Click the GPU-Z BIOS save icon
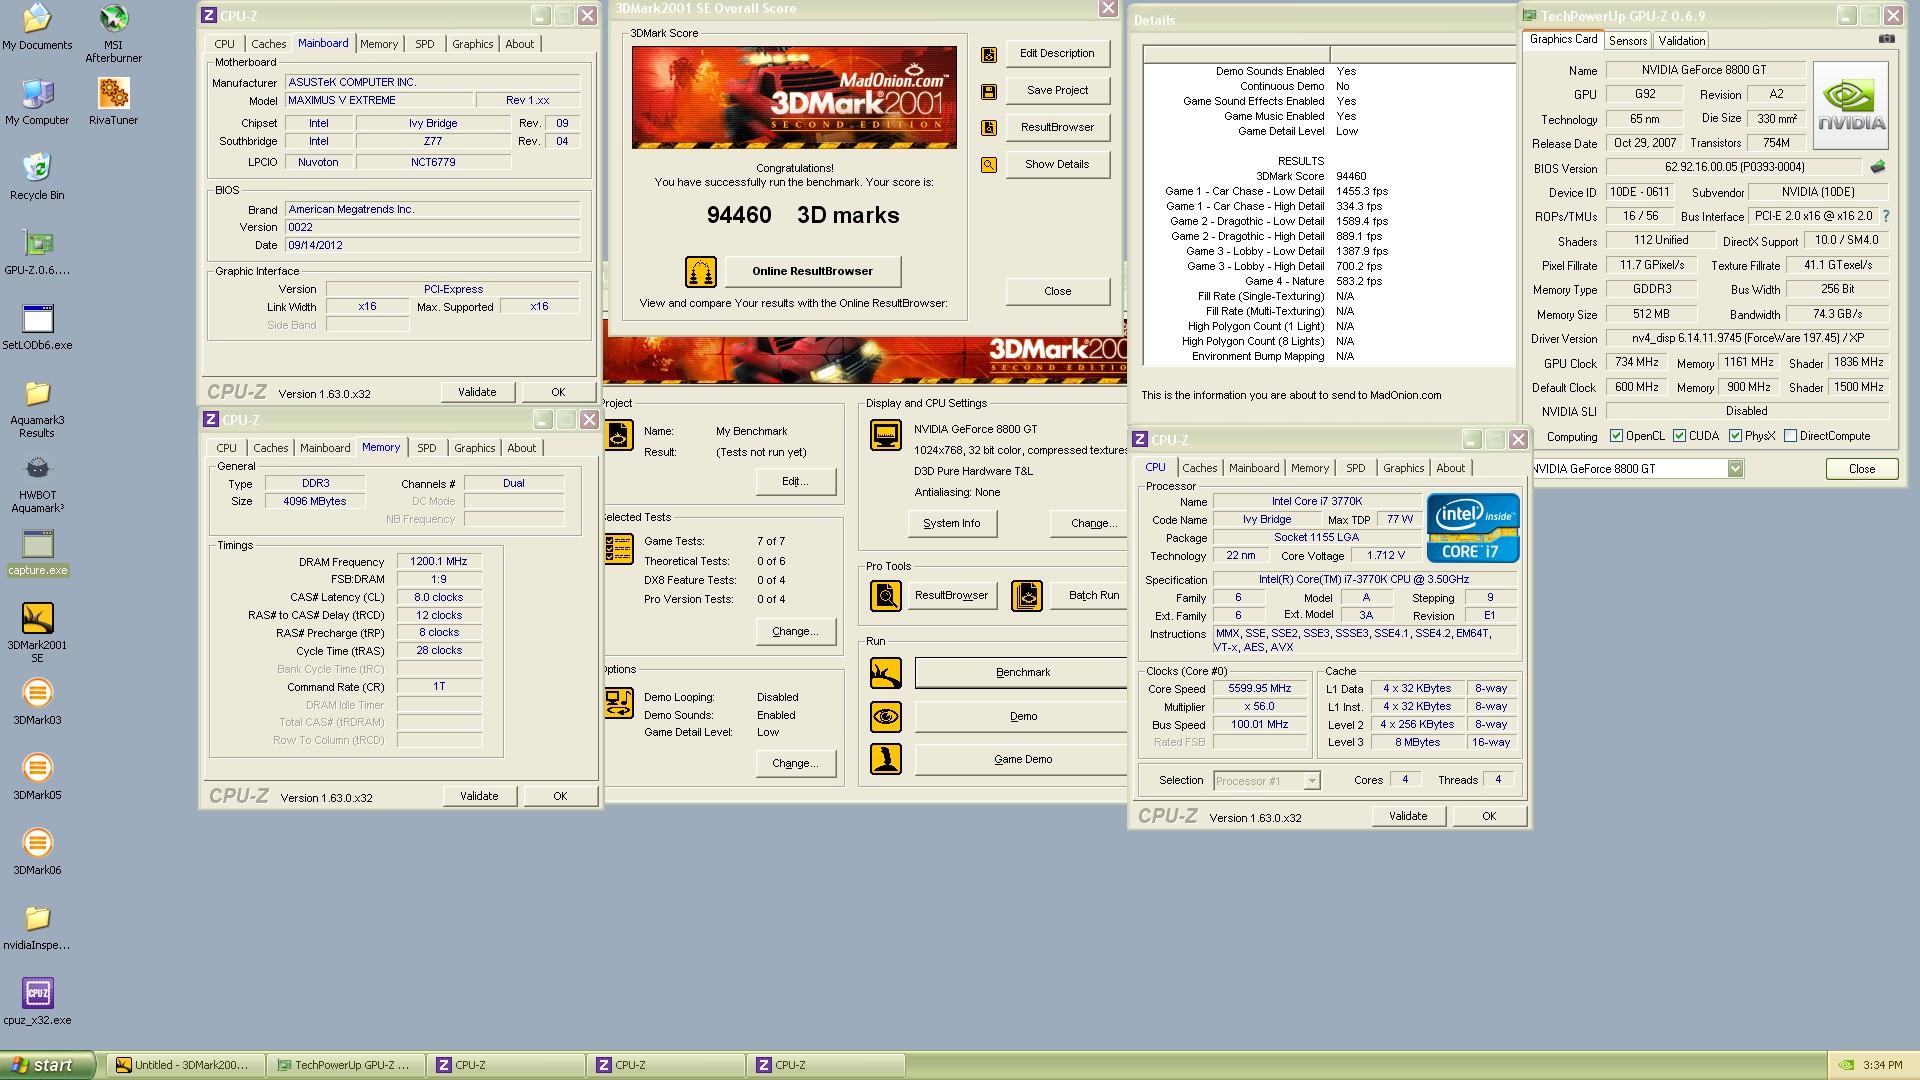 [x=1877, y=167]
